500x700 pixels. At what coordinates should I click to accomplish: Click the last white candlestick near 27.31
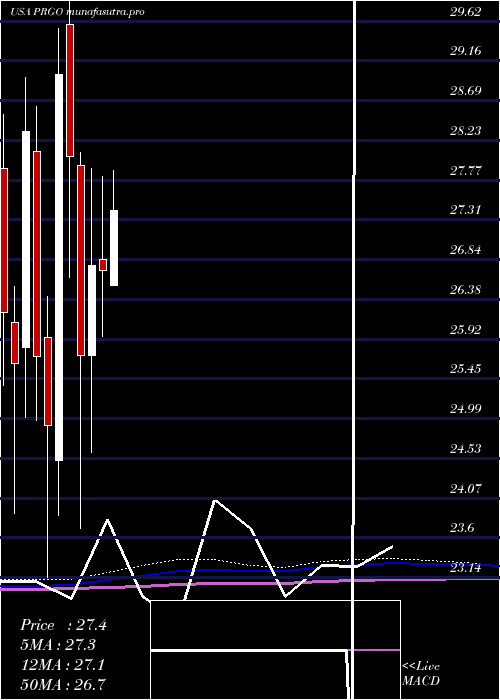click(x=114, y=248)
